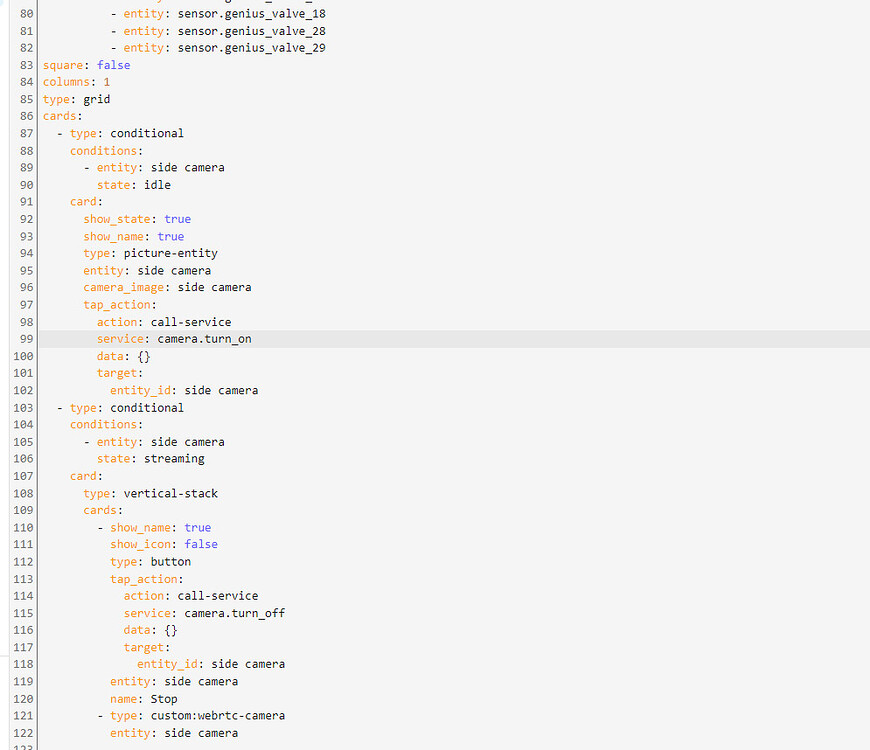The image size is (870, 750).
Task: Click the type value 'button'
Action: 170,562
